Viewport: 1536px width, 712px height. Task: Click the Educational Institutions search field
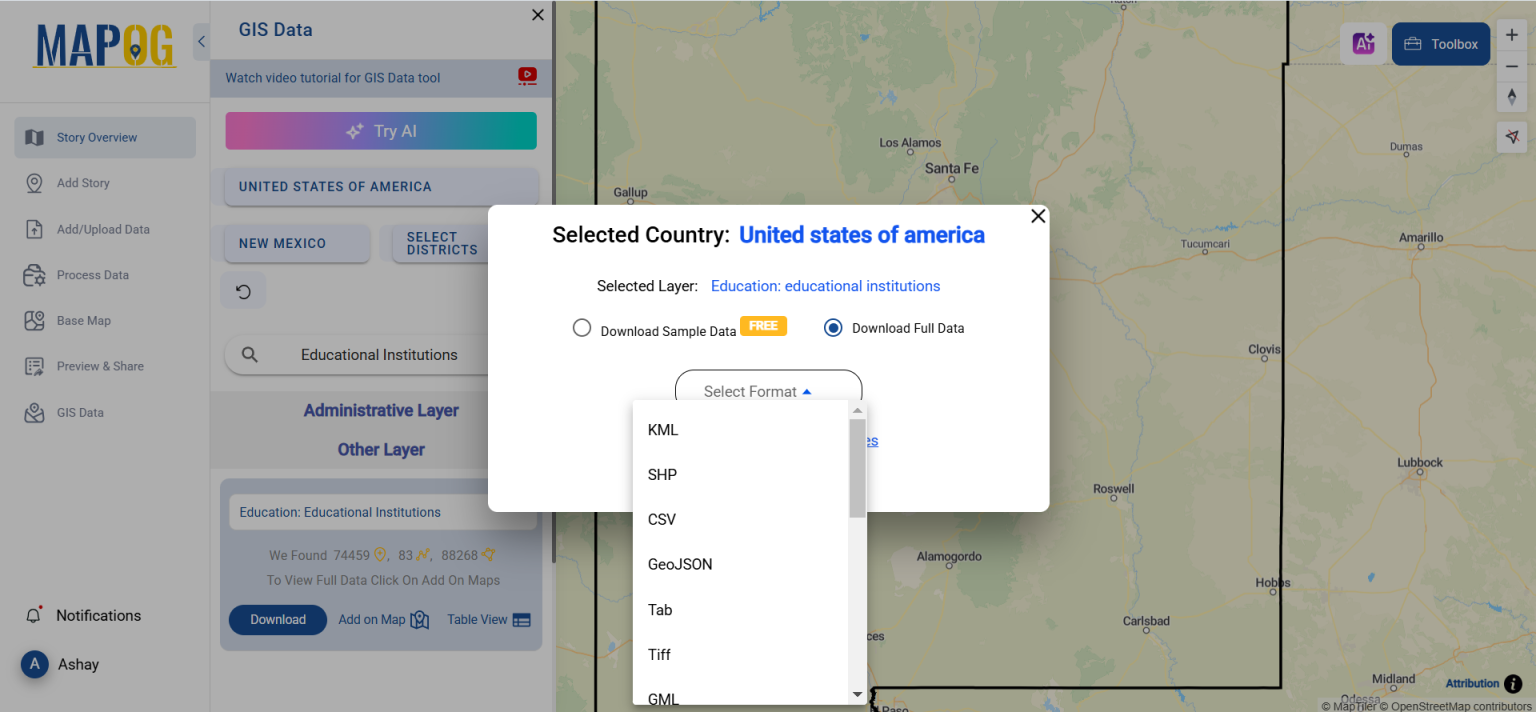coord(380,354)
